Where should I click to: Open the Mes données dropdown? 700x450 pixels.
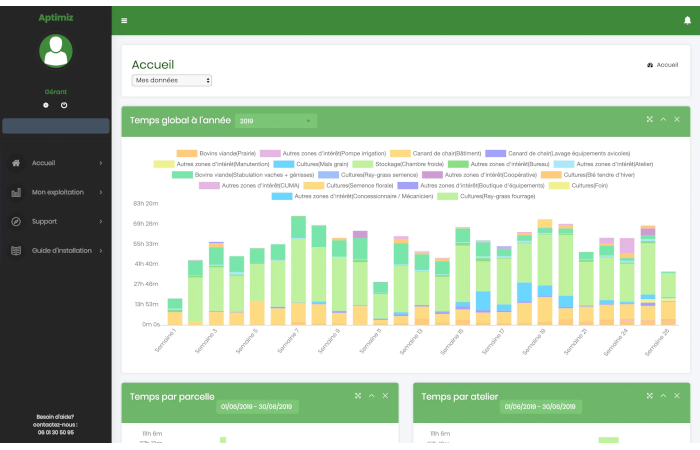171,80
